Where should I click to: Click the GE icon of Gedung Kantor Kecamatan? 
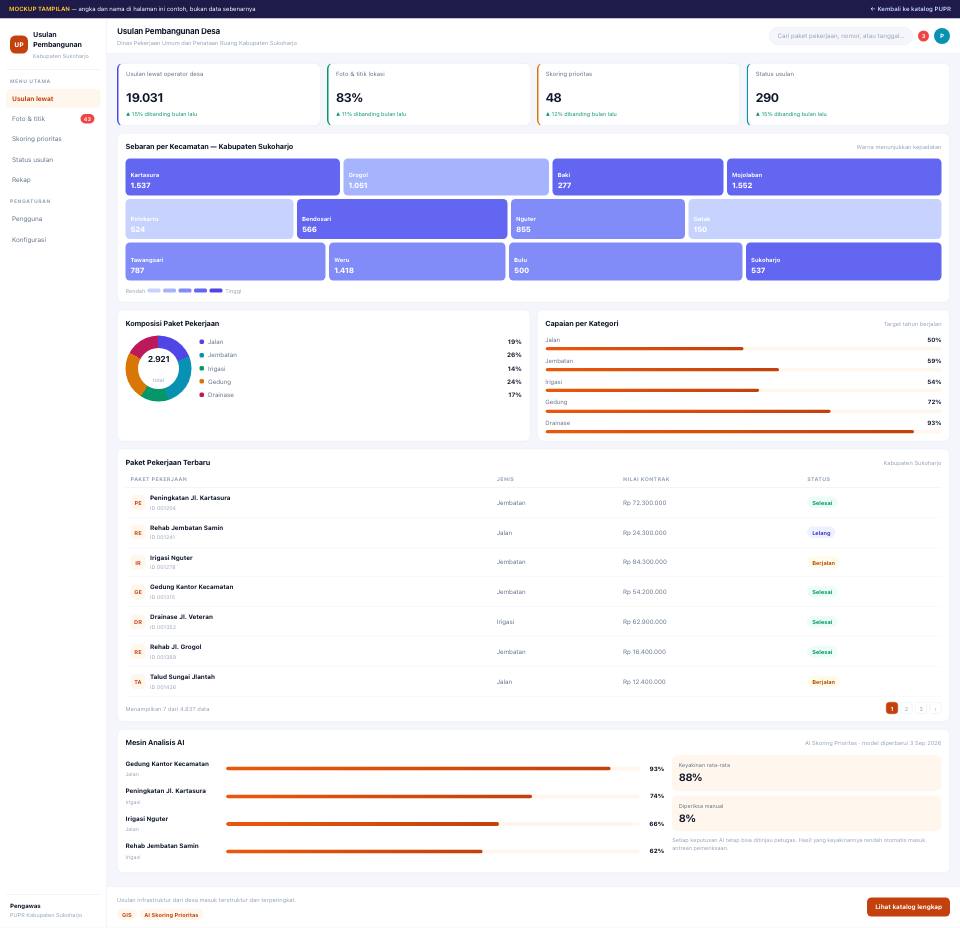138,592
